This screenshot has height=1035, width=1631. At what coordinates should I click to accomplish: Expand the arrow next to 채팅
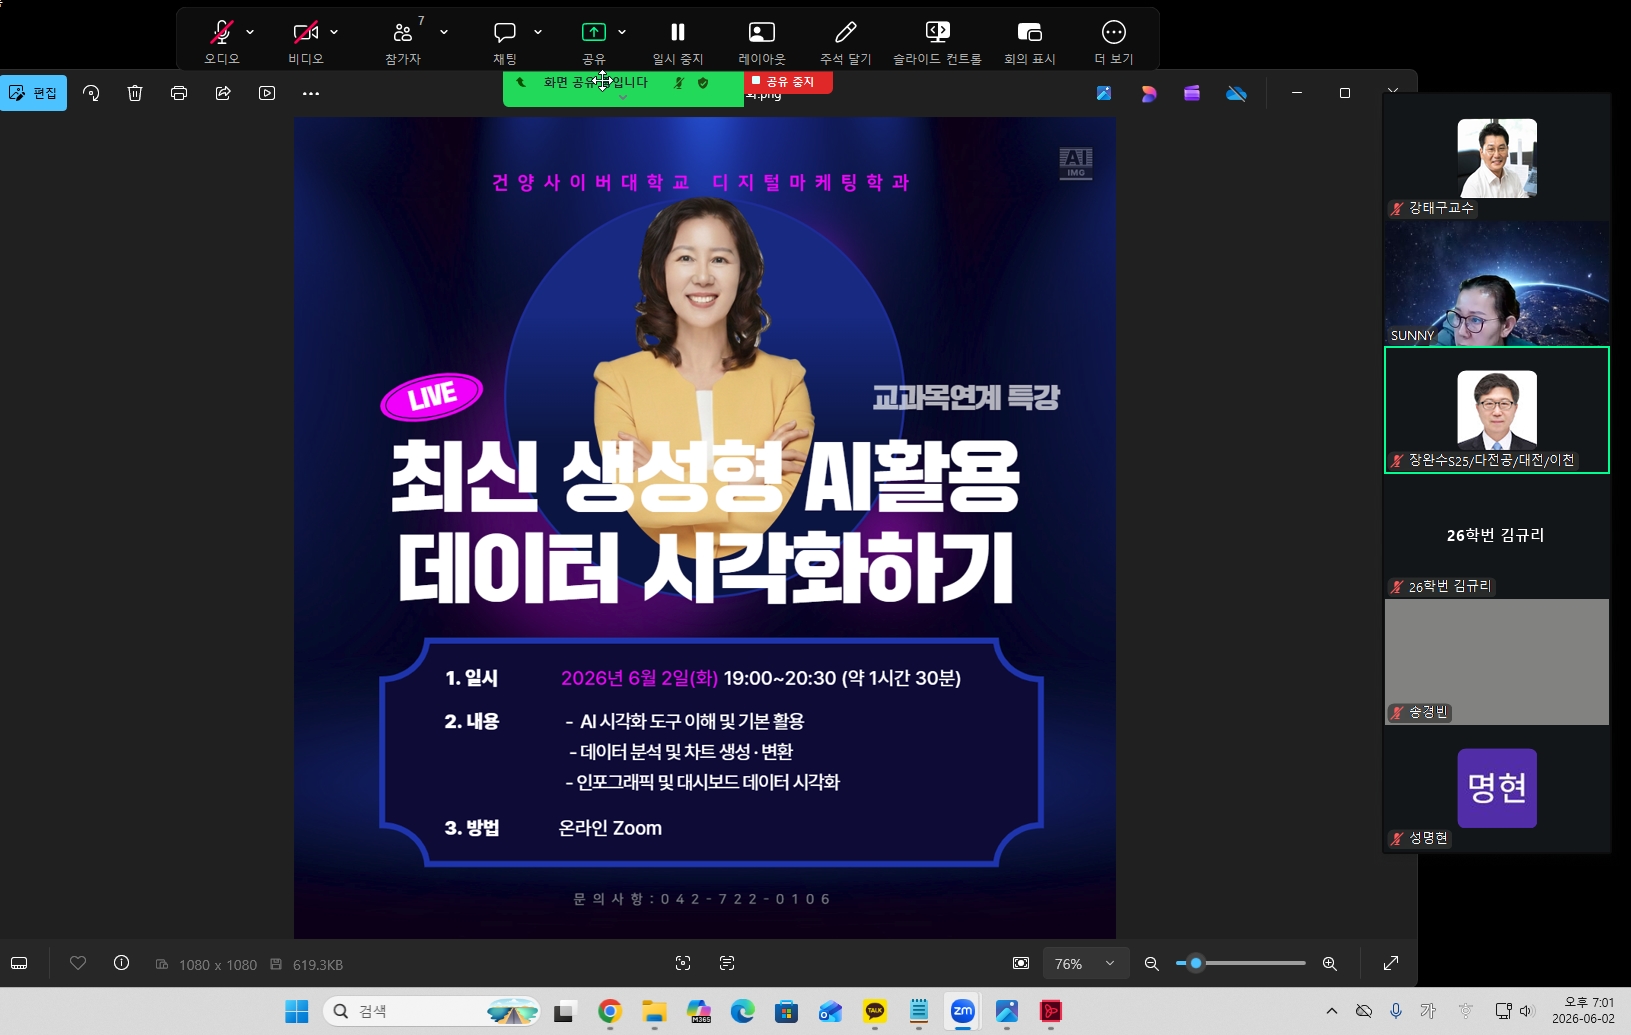pyautogui.click(x=538, y=32)
